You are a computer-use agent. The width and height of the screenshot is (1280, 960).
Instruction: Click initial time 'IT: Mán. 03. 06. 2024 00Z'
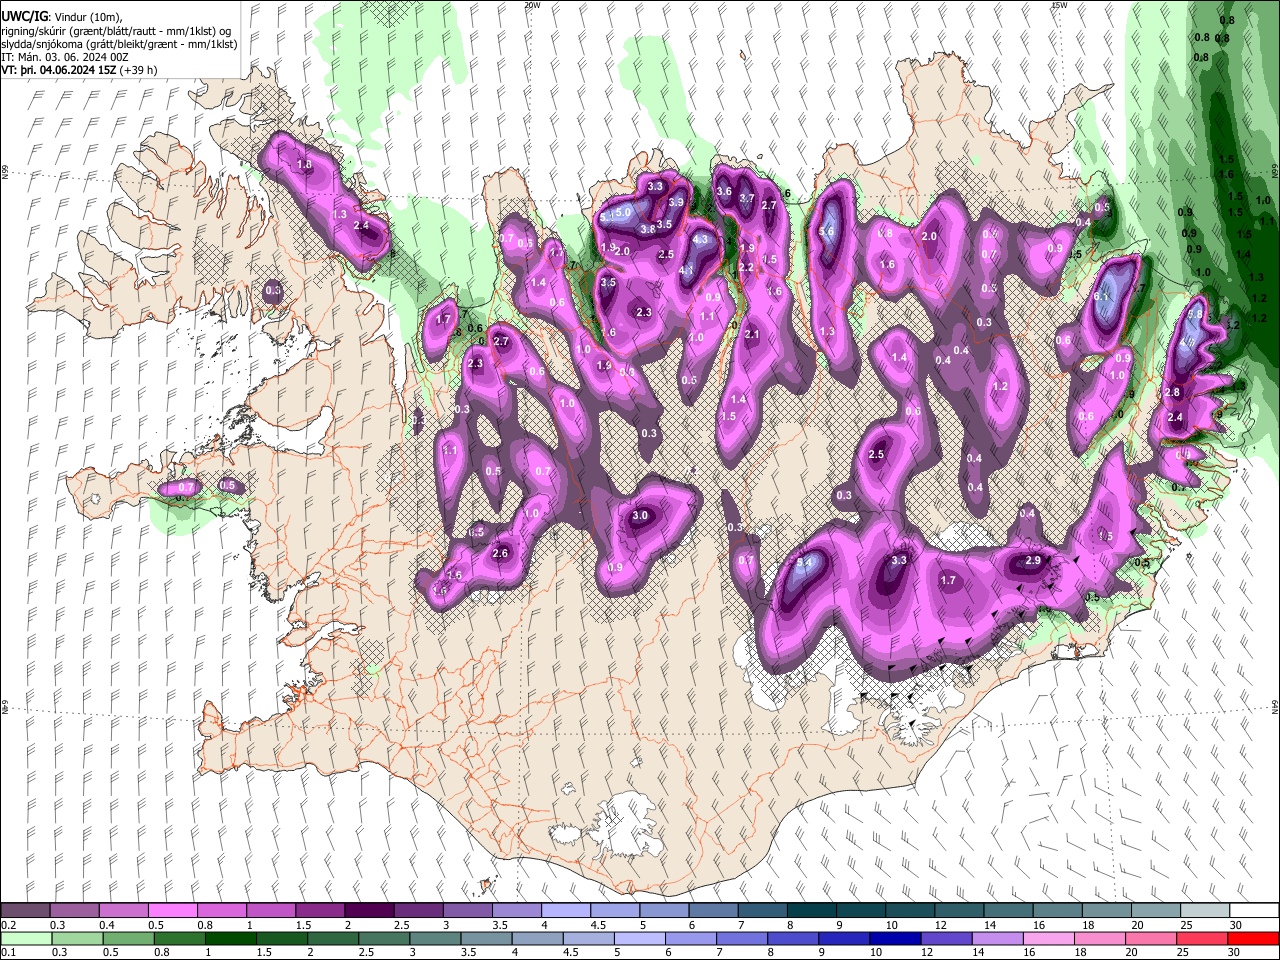coord(65,57)
